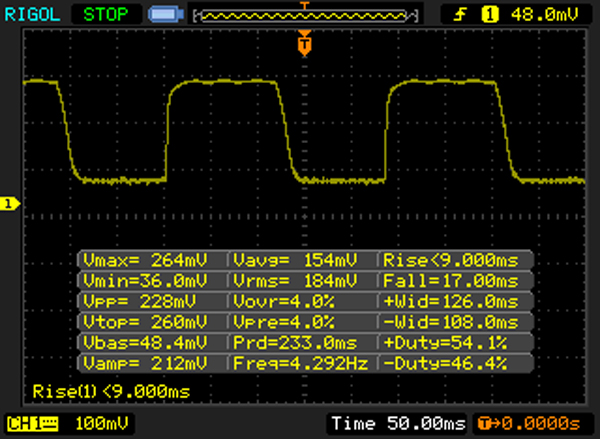Click the orange trigger position T marker

point(305,44)
